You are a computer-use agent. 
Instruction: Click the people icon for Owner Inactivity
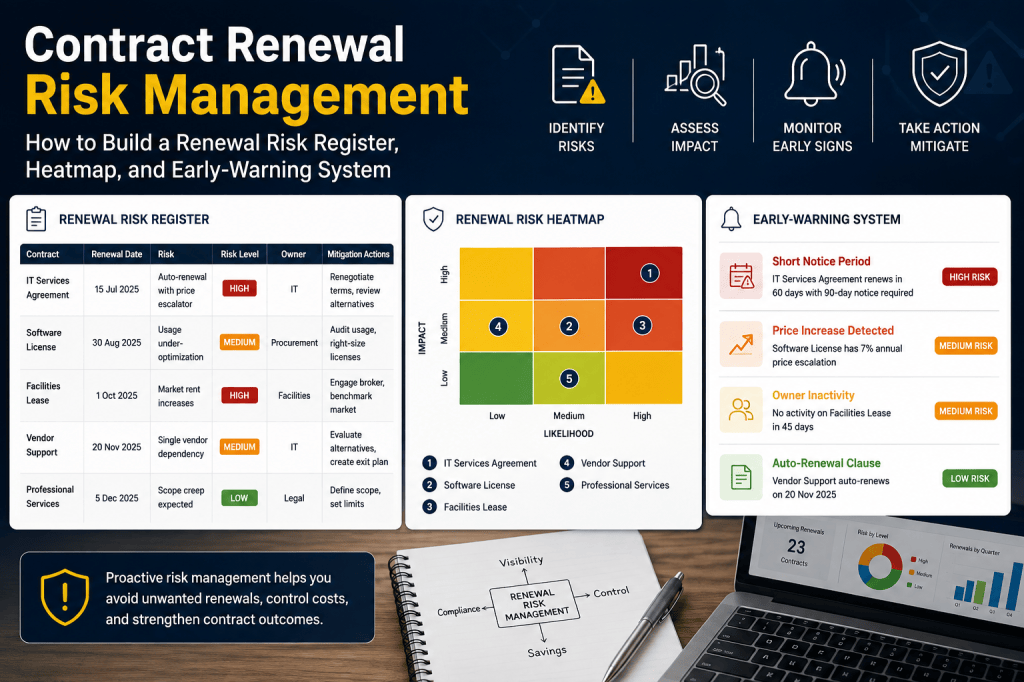pyautogui.click(x=741, y=410)
